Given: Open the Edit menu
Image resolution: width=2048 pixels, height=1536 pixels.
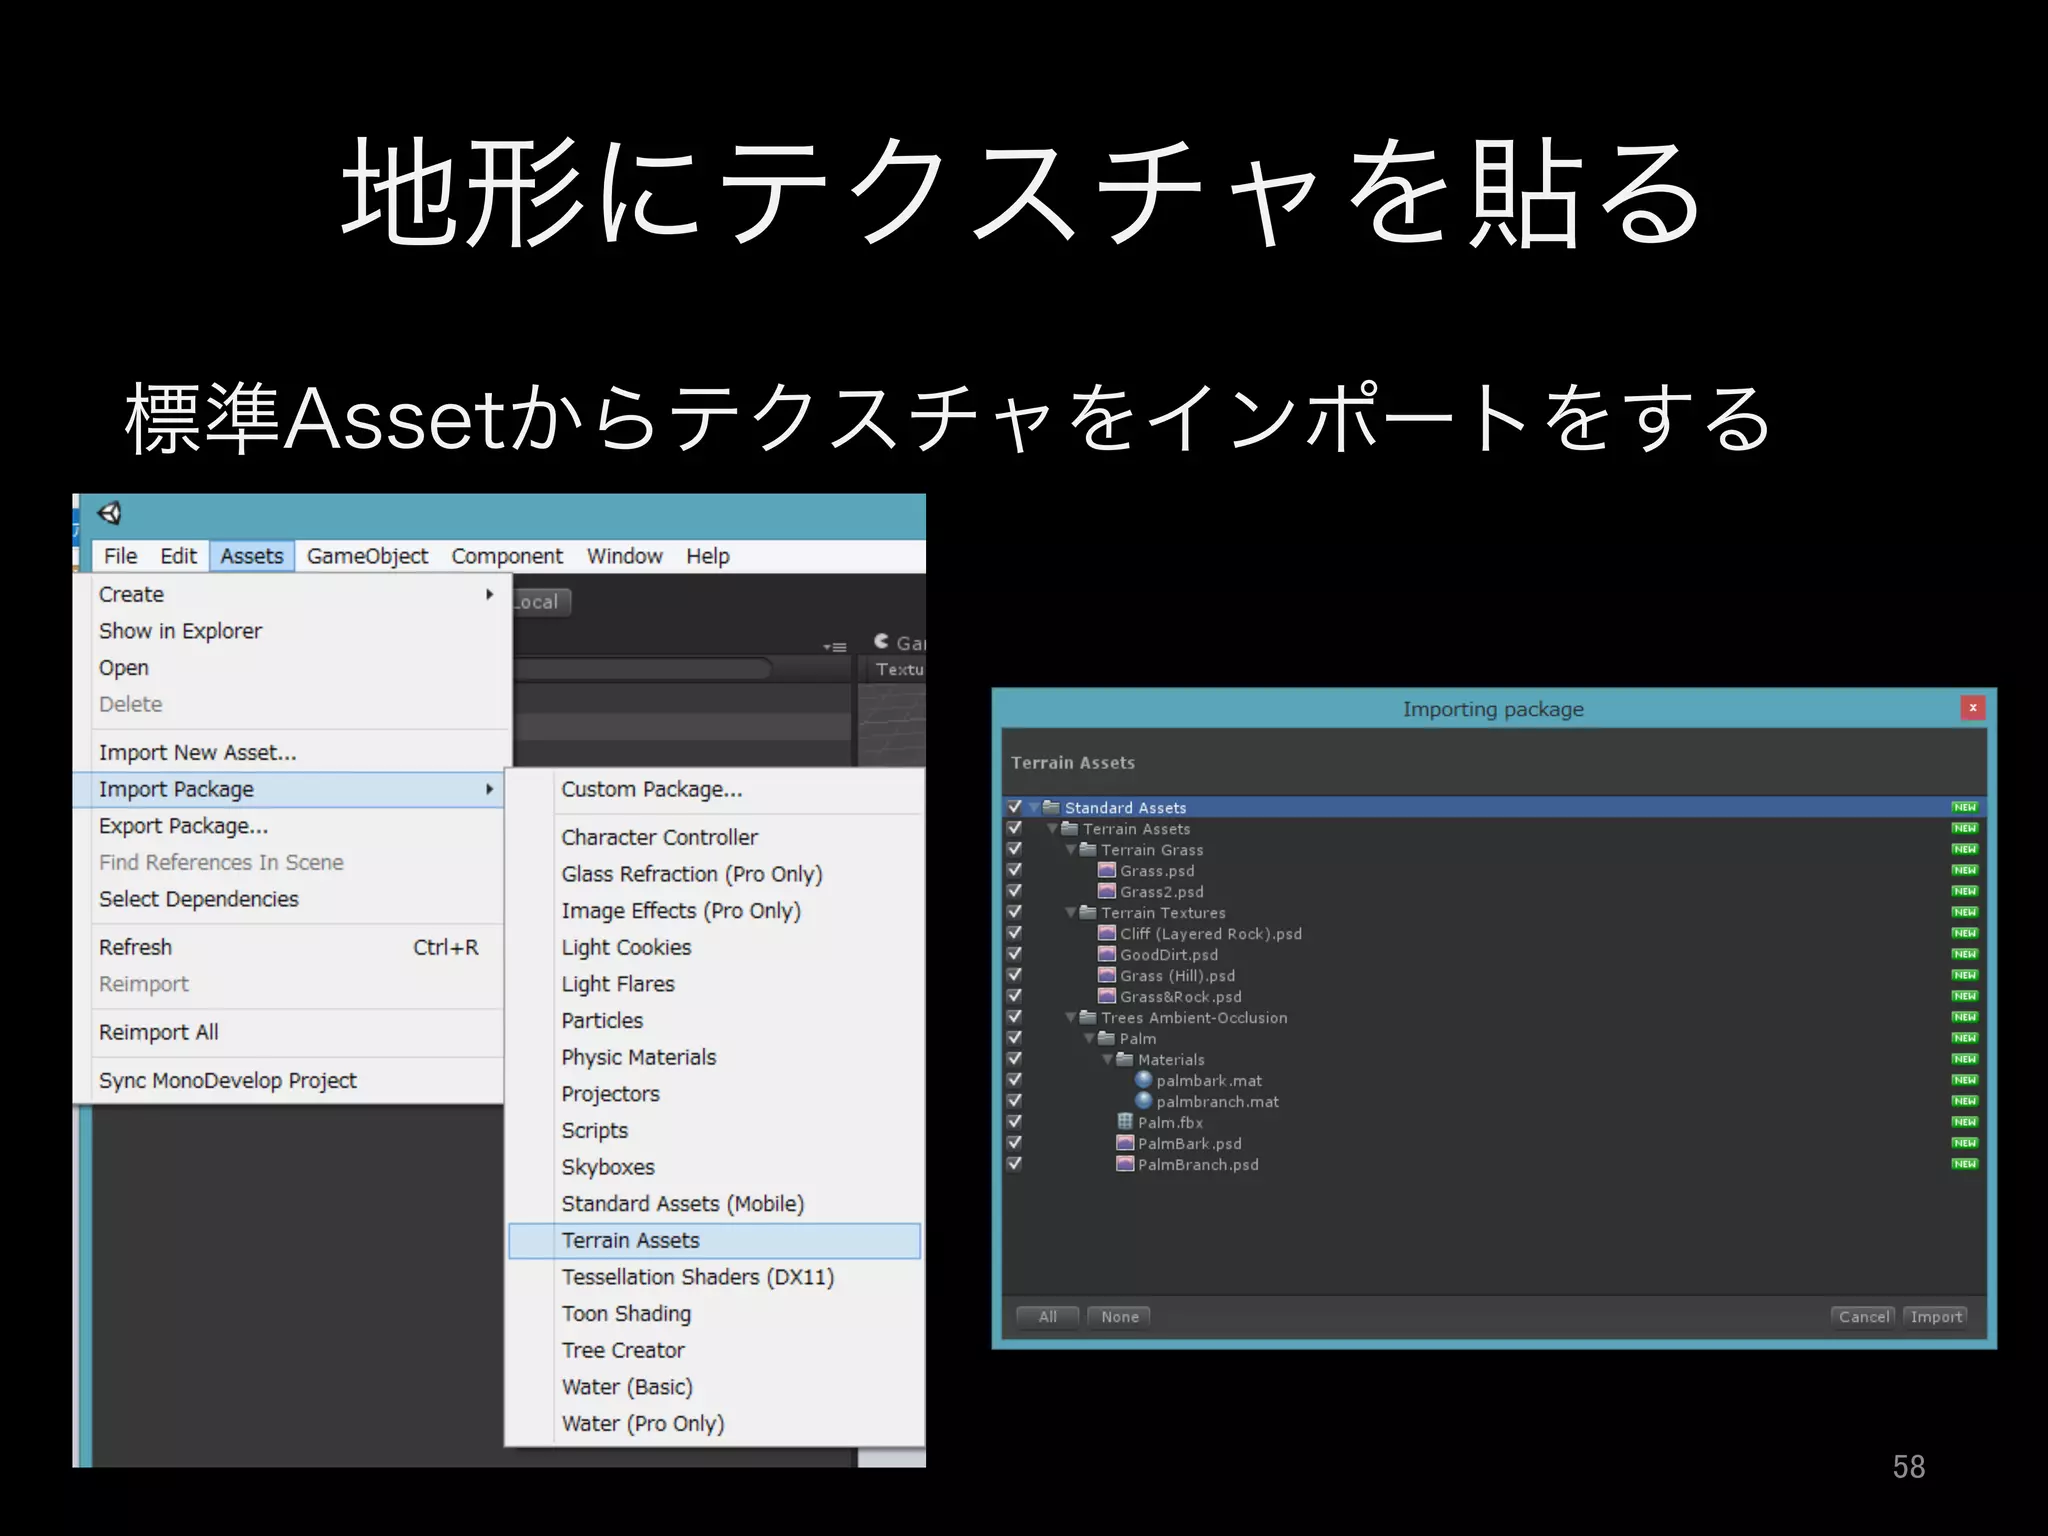Looking at the screenshot, I should pos(178,556).
